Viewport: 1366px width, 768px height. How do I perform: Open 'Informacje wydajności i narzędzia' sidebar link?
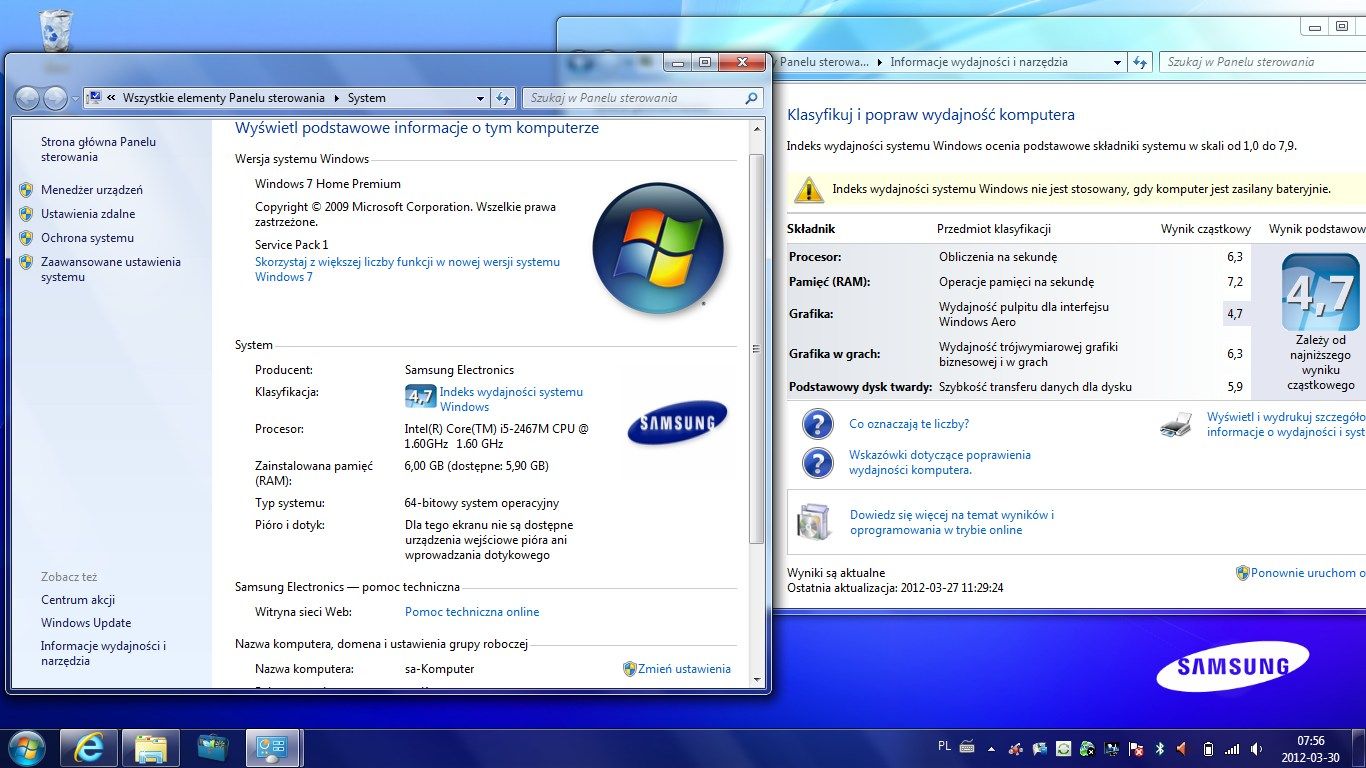click(x=103, y=653)
